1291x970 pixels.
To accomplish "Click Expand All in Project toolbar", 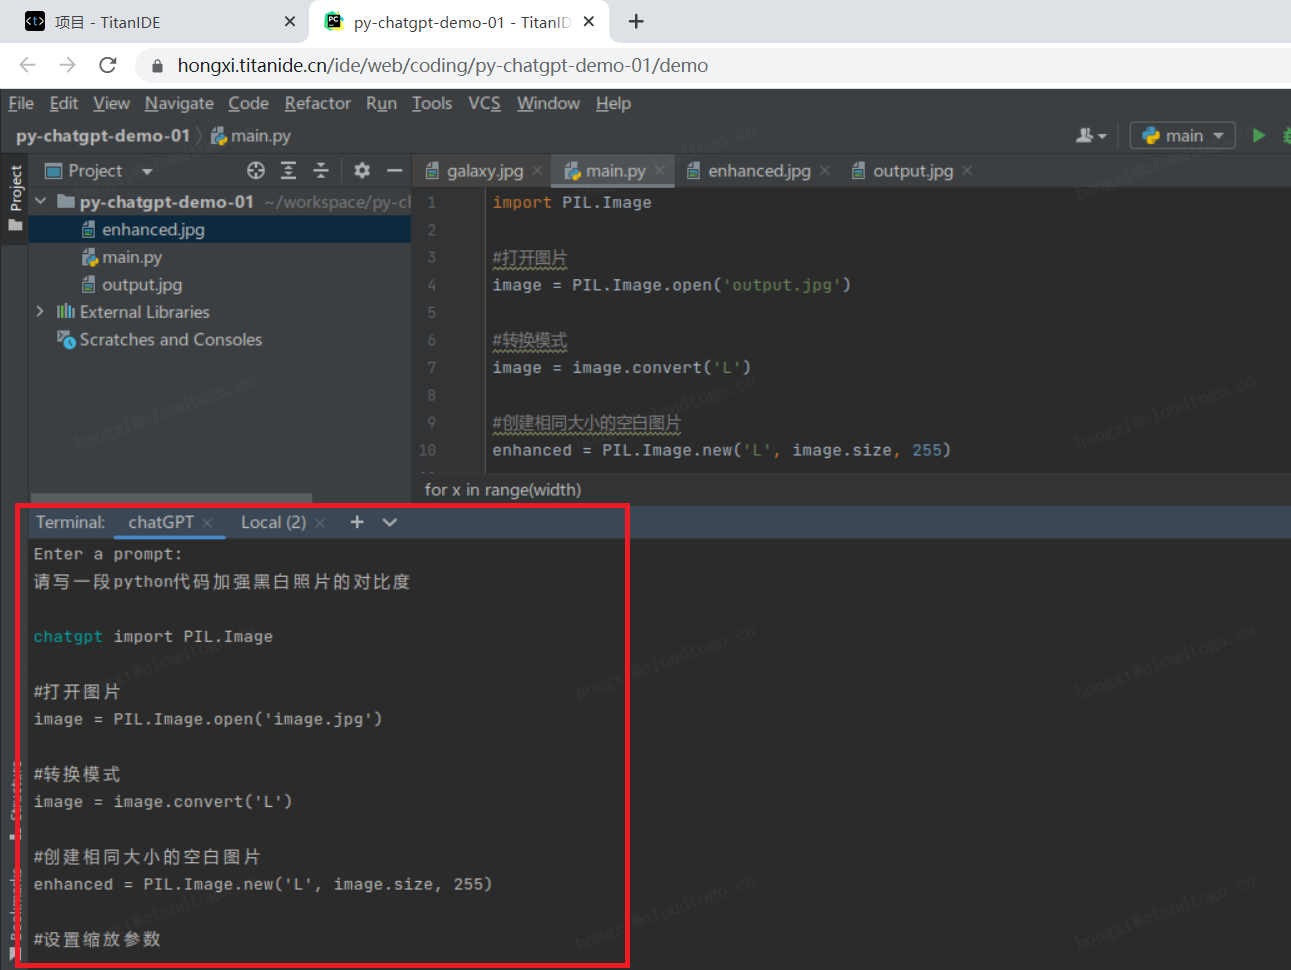I will click(x=288, y=171).
